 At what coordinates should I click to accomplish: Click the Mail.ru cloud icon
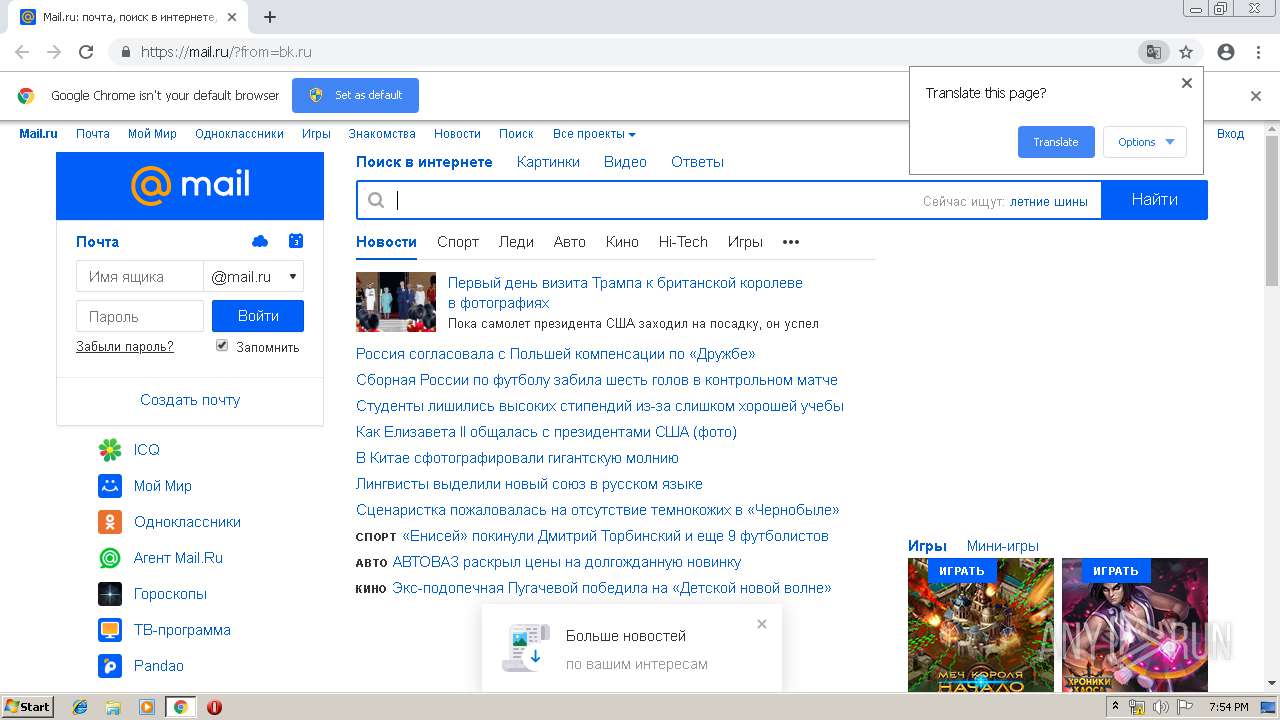(260, 241)
